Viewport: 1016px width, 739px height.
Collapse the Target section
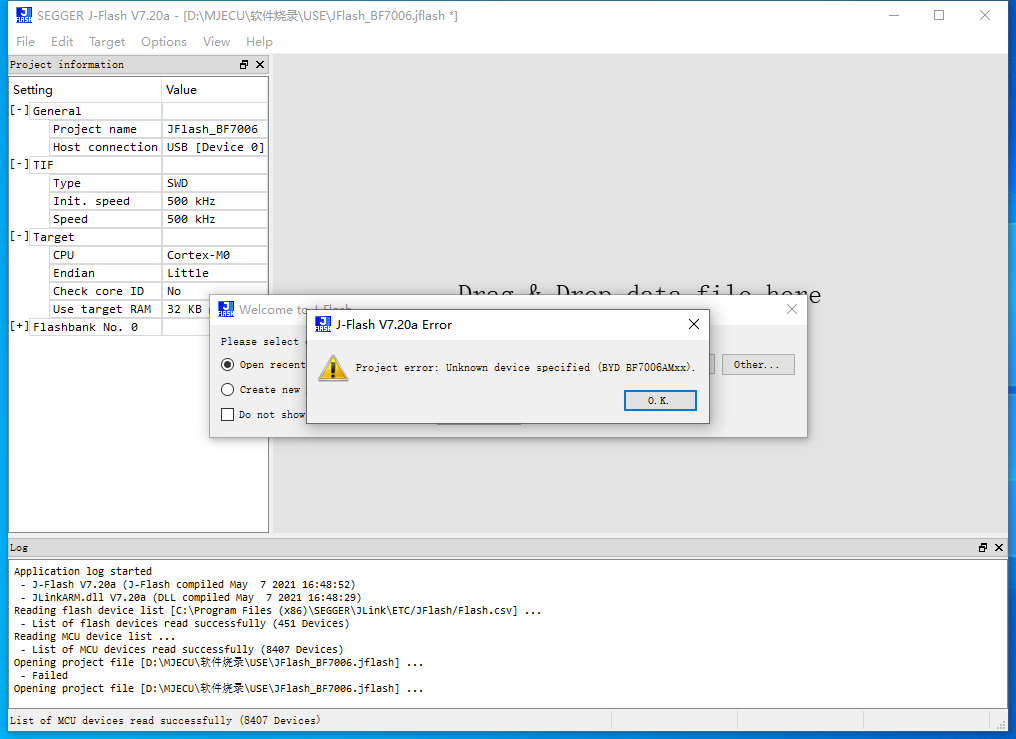pyautogui.click(x=19, y=237)
